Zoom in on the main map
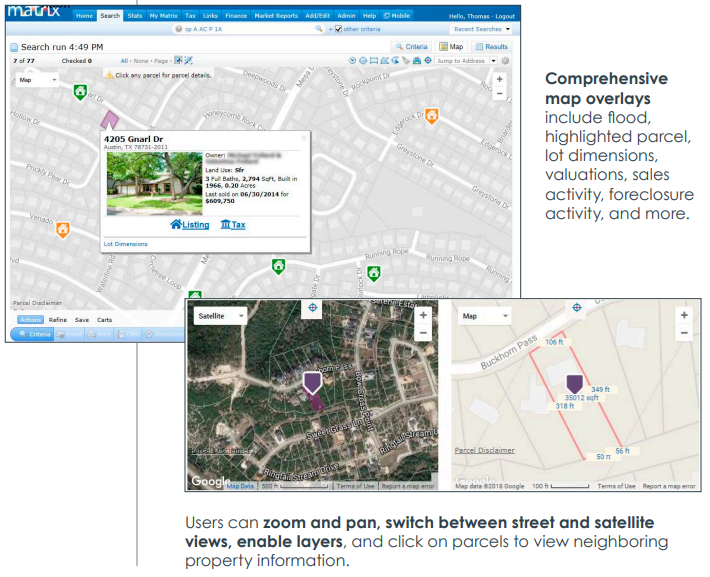Image resolution: width=710 pixels, height=577 pixels. [499, 79]
